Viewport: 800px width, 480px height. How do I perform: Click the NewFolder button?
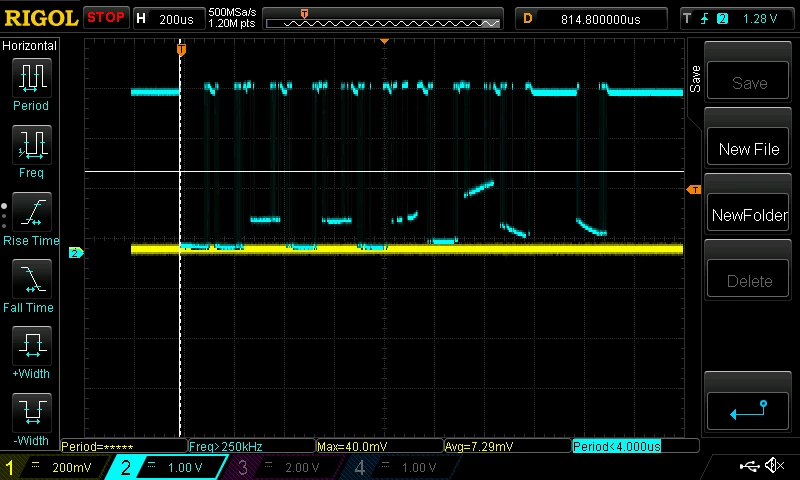coord(748,215)
